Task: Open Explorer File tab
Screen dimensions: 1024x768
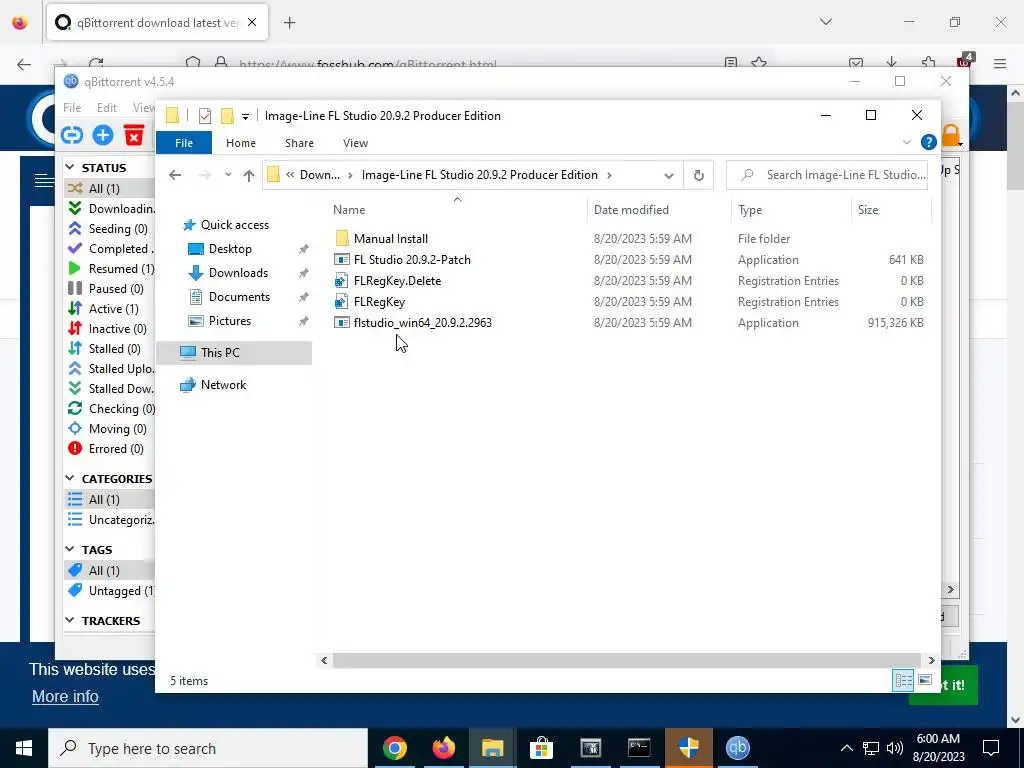Action: (x=184, y=143)
